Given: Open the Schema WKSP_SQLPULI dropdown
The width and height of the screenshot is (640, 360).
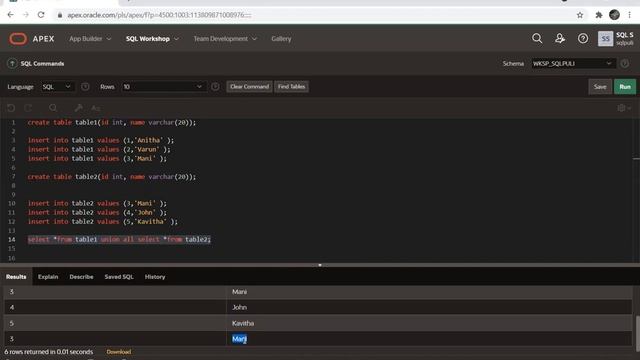Looking at the screenshot, I should [x=572, y=64].
